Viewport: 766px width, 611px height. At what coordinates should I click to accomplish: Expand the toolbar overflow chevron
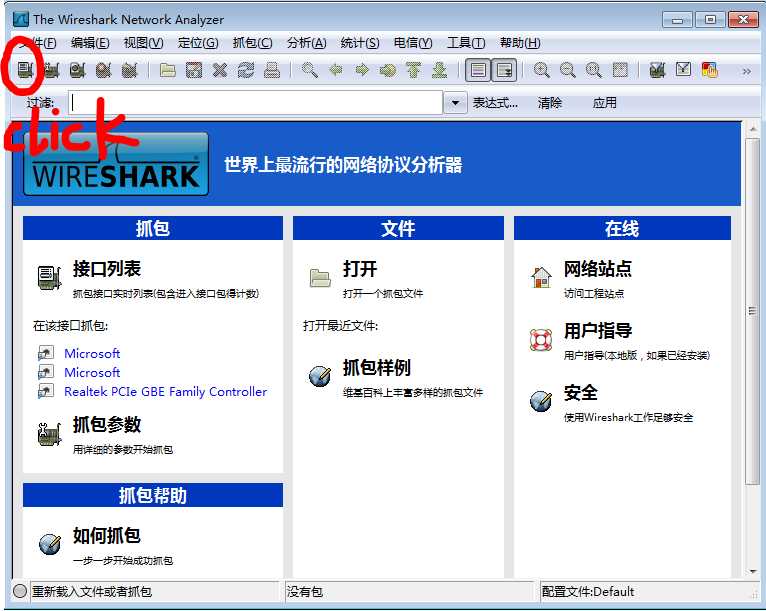pos(746,71)
